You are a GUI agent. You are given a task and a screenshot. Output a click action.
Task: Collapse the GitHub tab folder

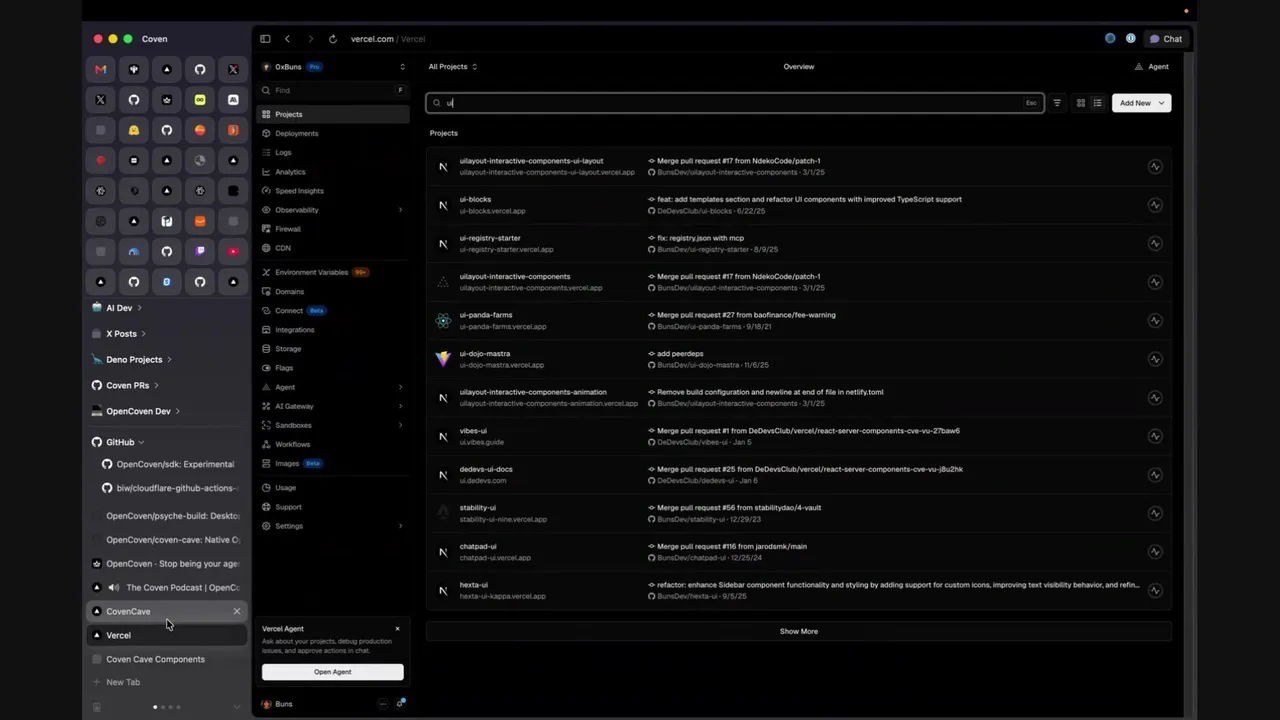(x=141, y=442)
